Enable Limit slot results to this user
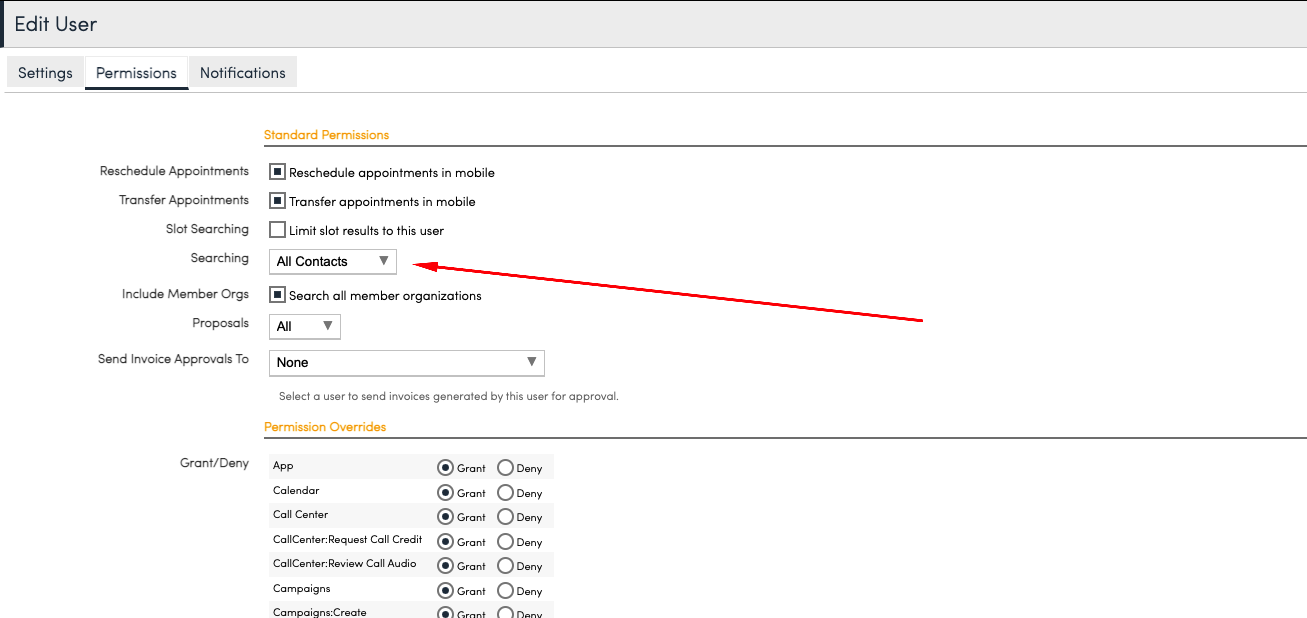Screen dimensions: 1307x618 click(x=278, y=230)
